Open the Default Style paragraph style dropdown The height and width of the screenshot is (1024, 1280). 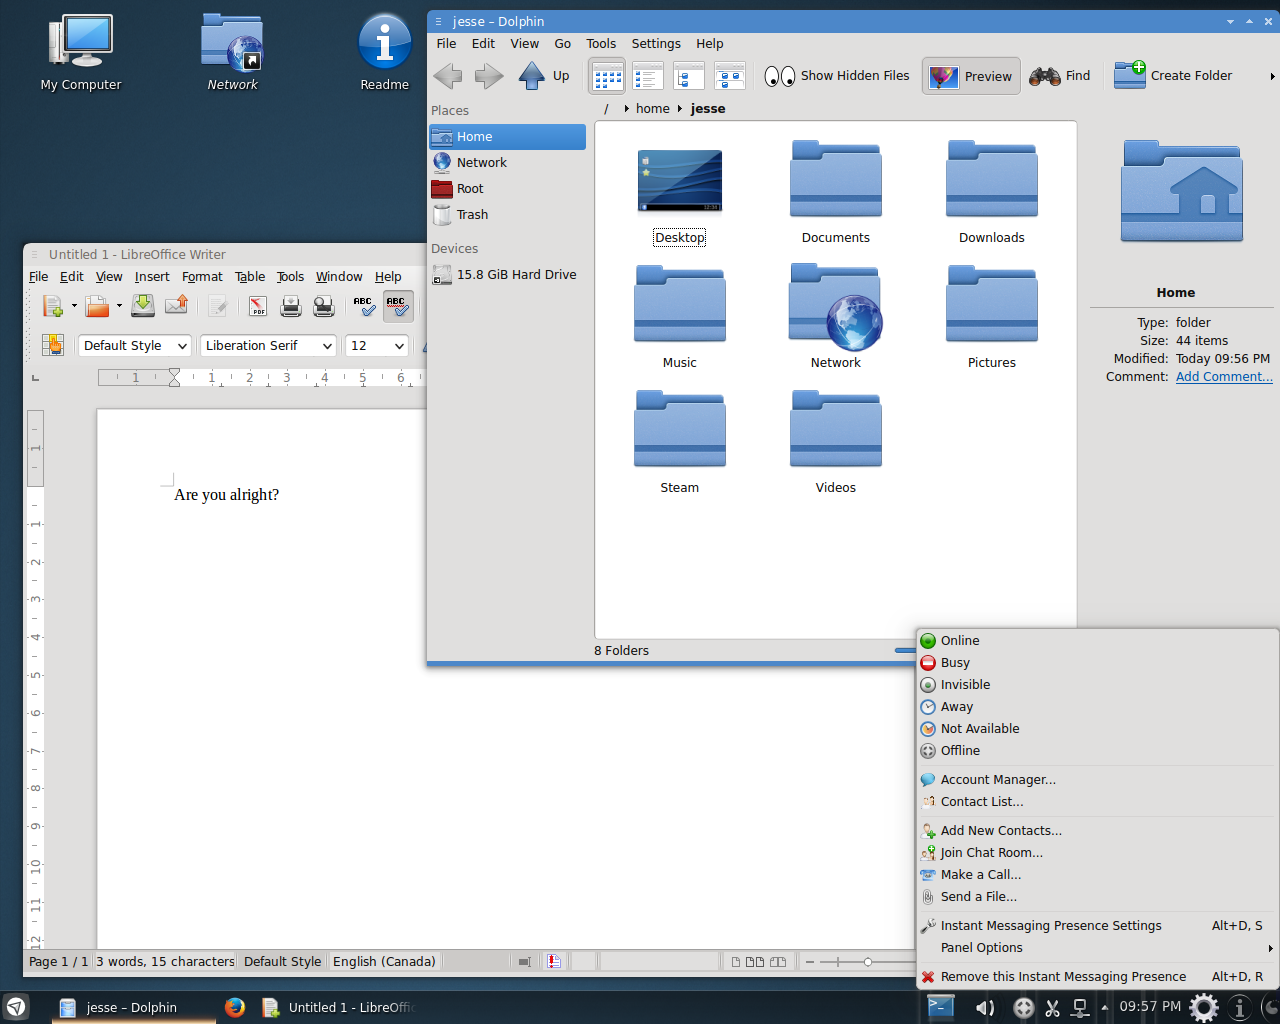(x=182, y=346)
